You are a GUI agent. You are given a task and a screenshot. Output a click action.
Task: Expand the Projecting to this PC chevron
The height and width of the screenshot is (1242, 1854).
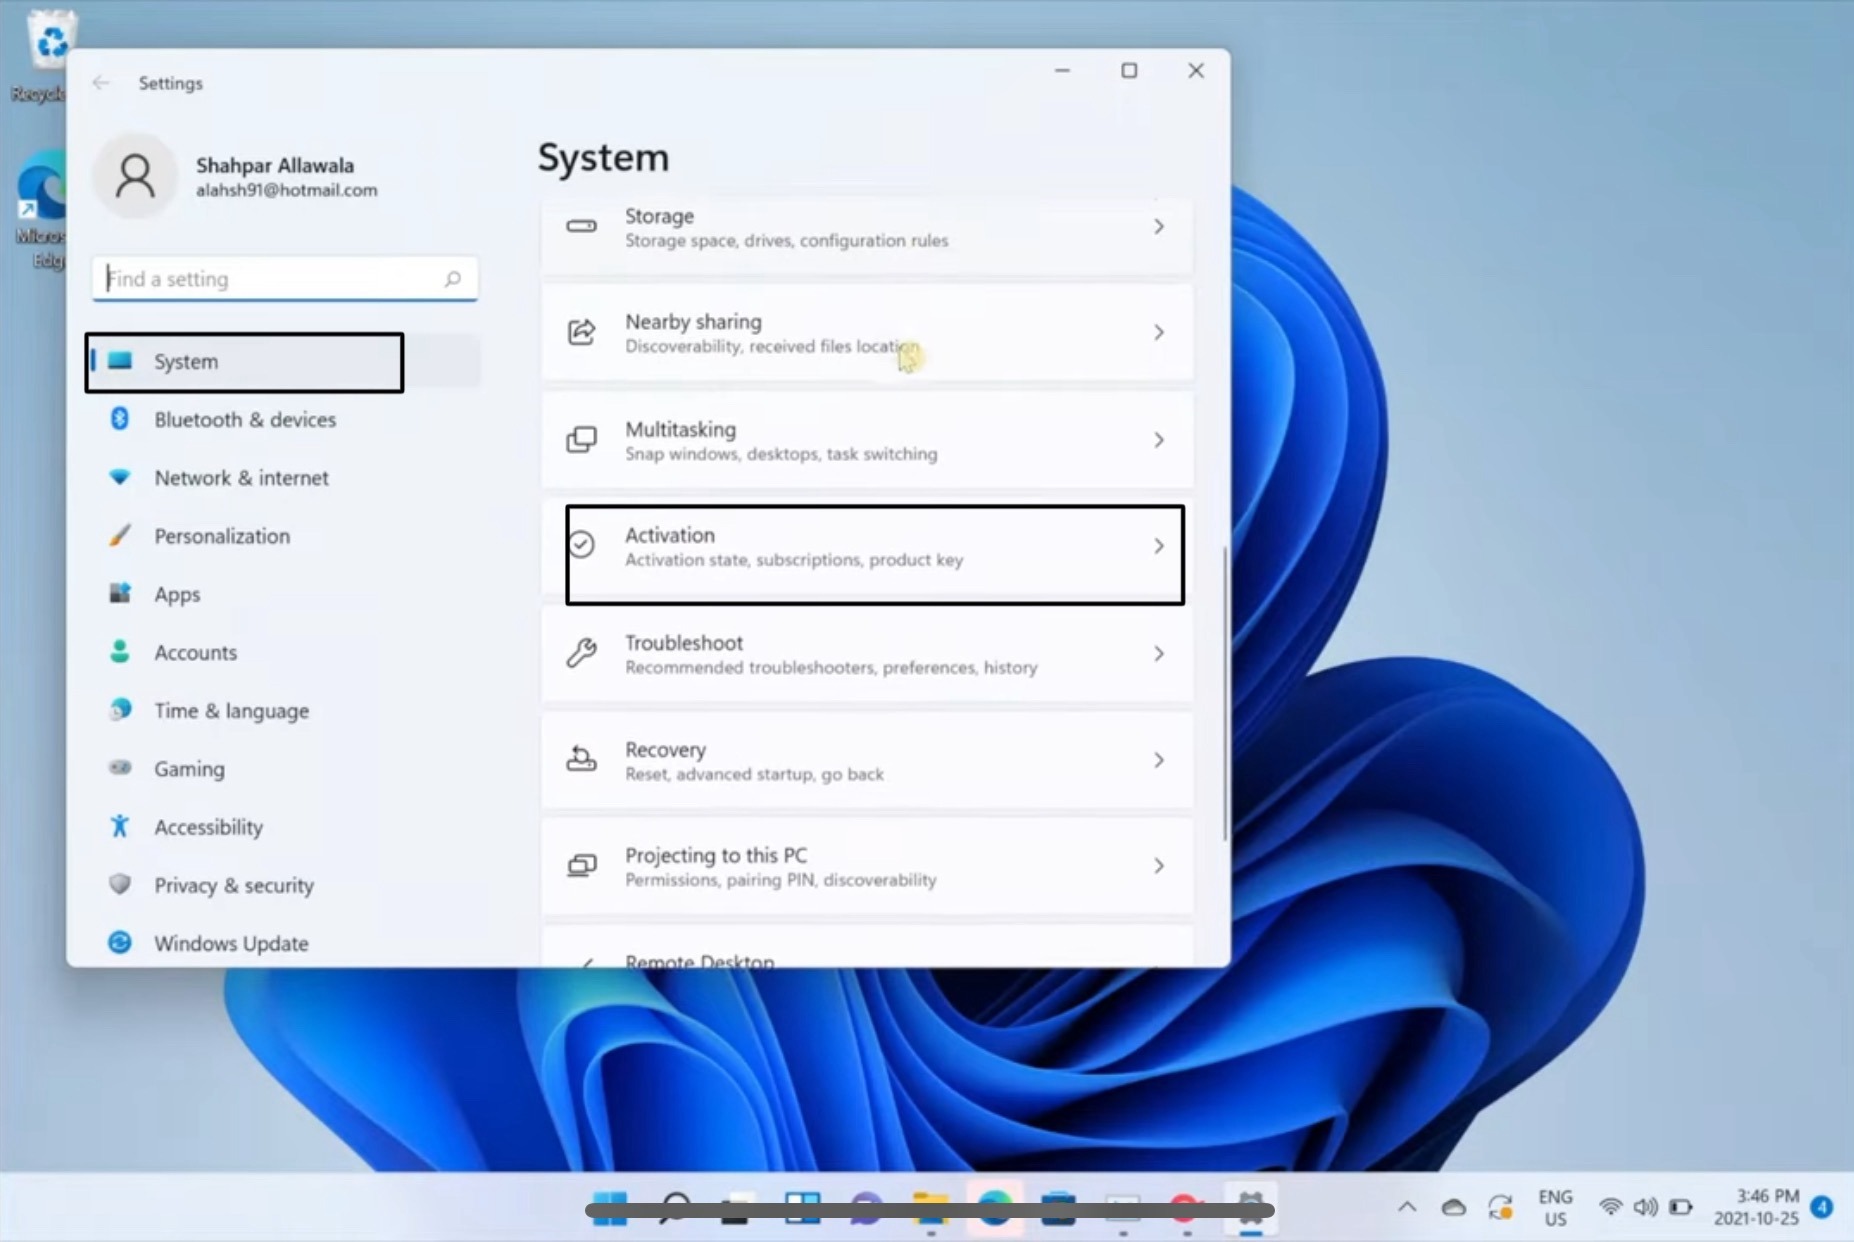click(x=1159, y=866)
